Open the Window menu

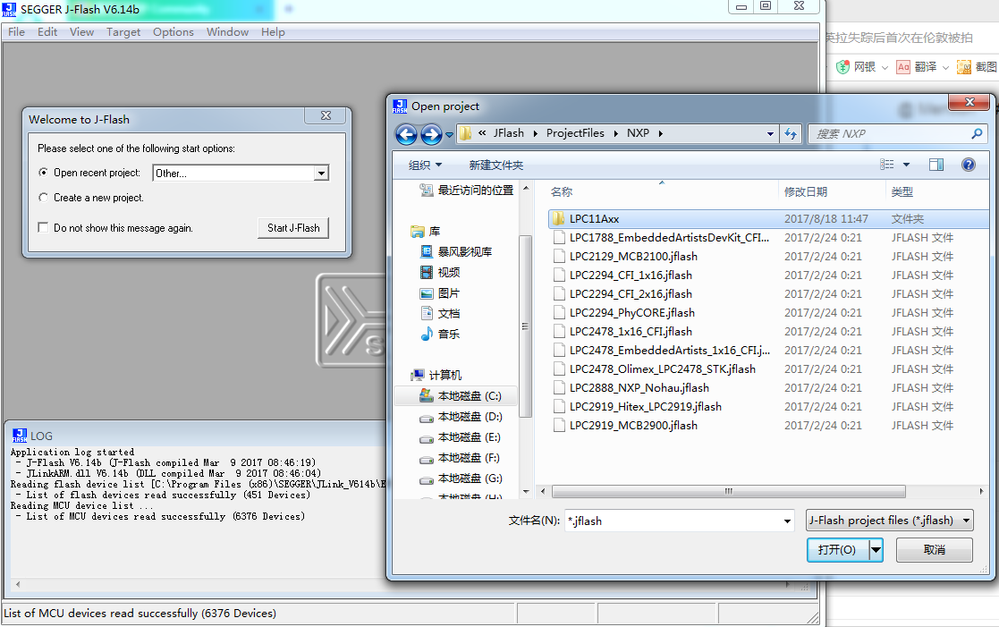click(227, 32)
